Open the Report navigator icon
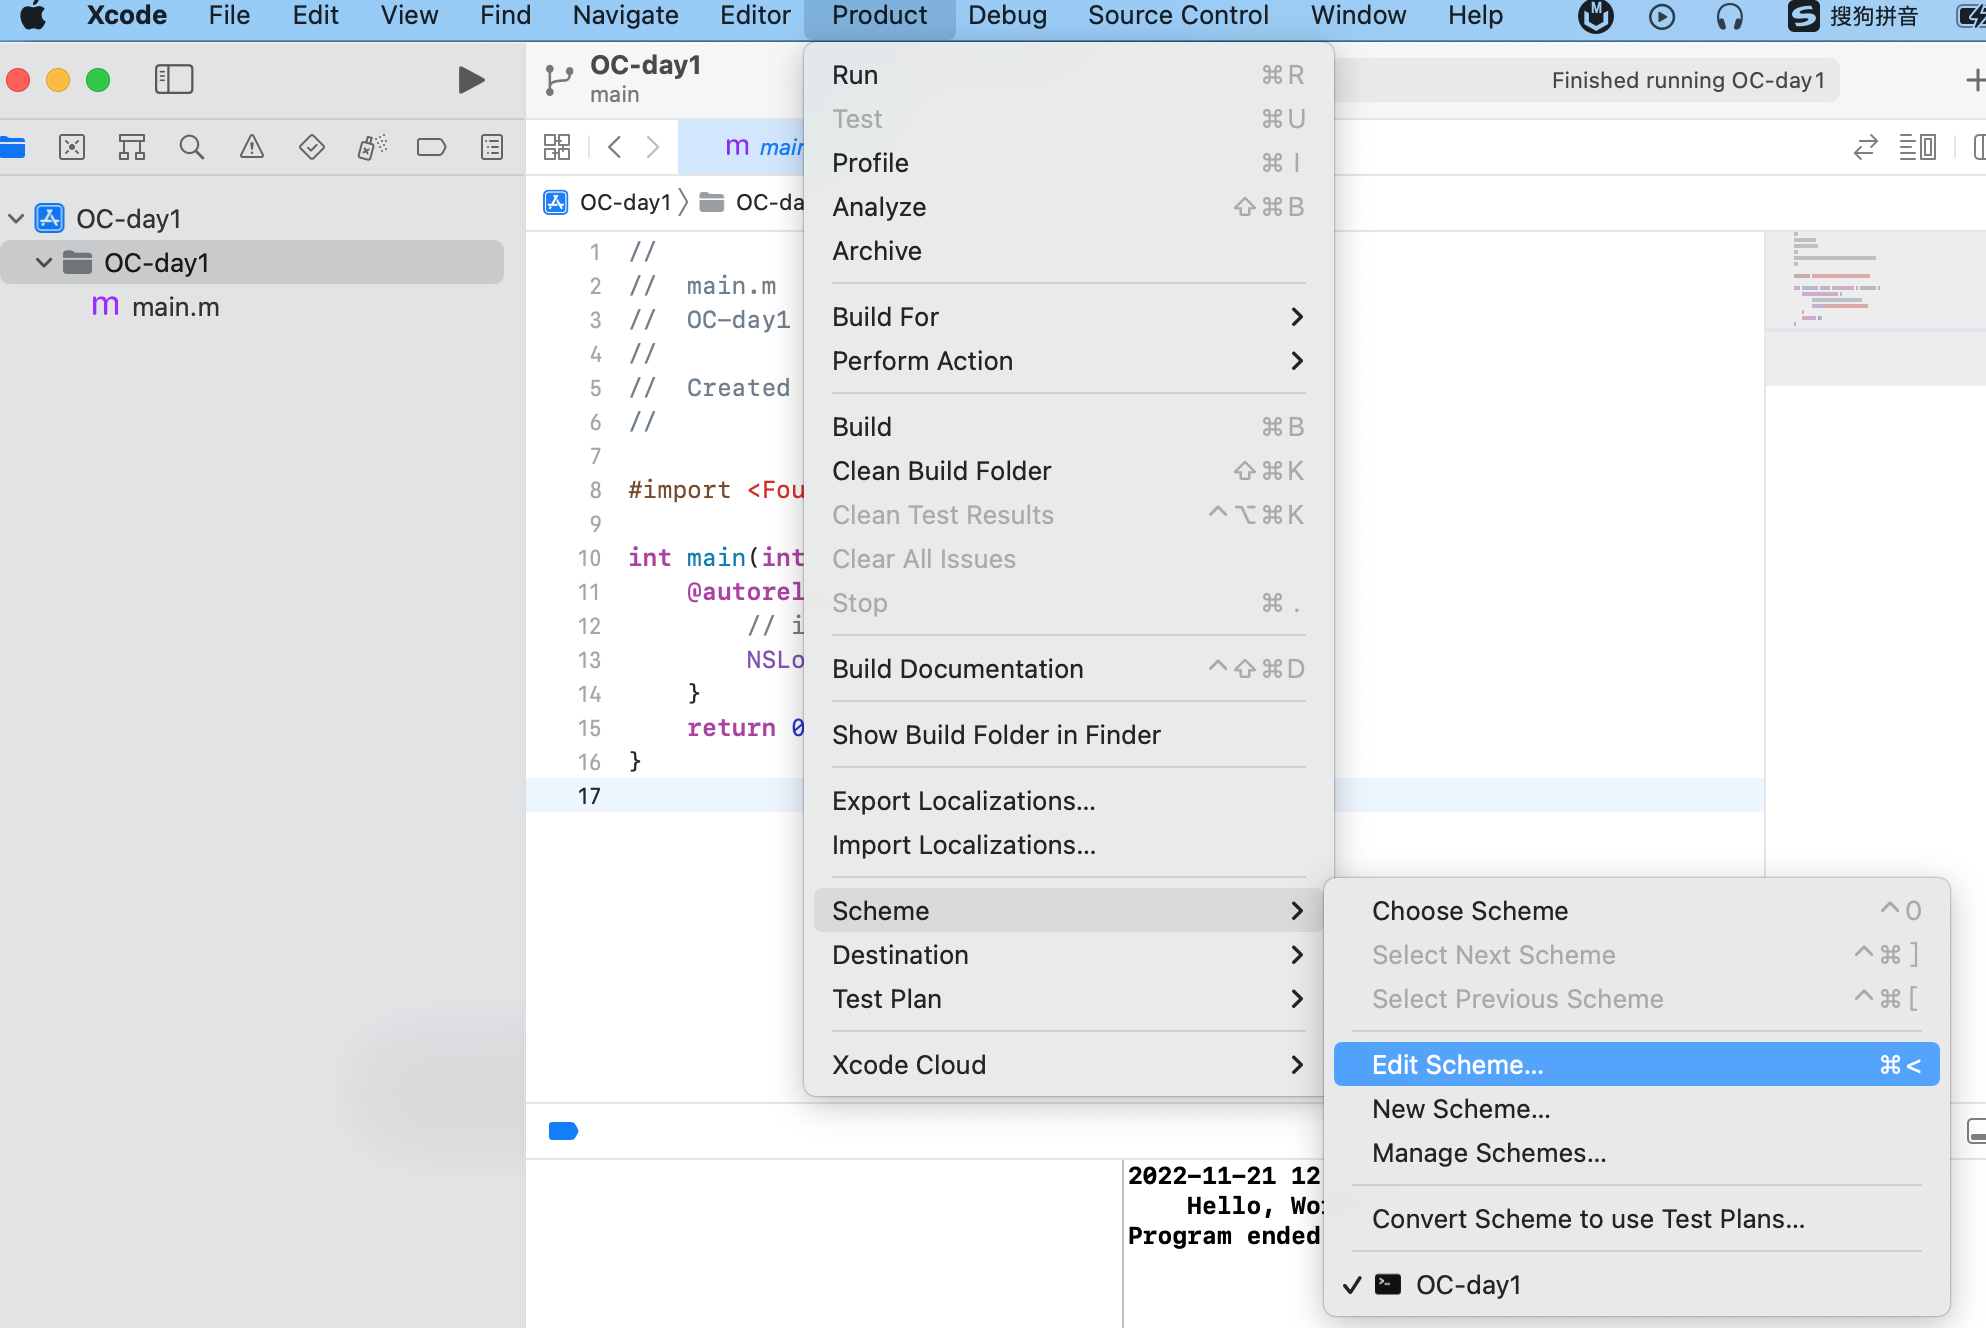Image resolution: width=1986 pixels, height=1328 pixels. coord(492,148)
